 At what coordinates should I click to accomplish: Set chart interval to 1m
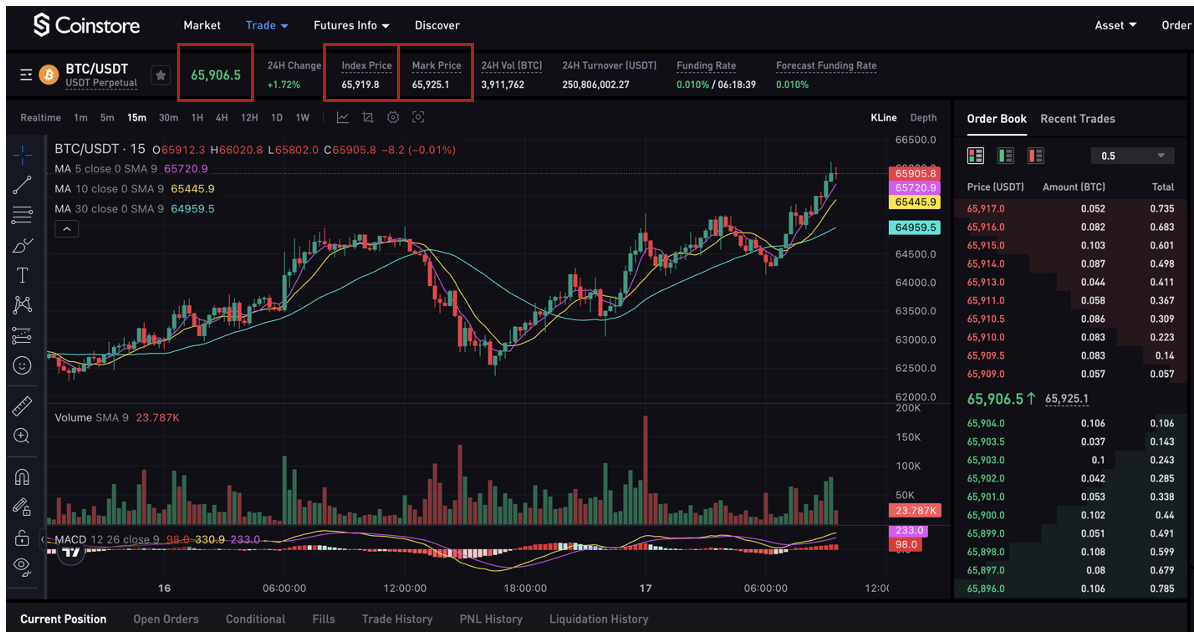point(81,117)
